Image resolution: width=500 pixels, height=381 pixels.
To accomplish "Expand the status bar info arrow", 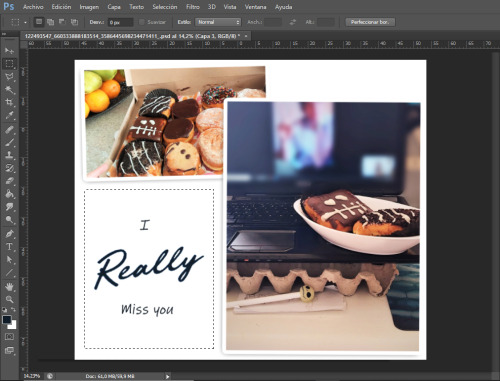I will (167, 376).
